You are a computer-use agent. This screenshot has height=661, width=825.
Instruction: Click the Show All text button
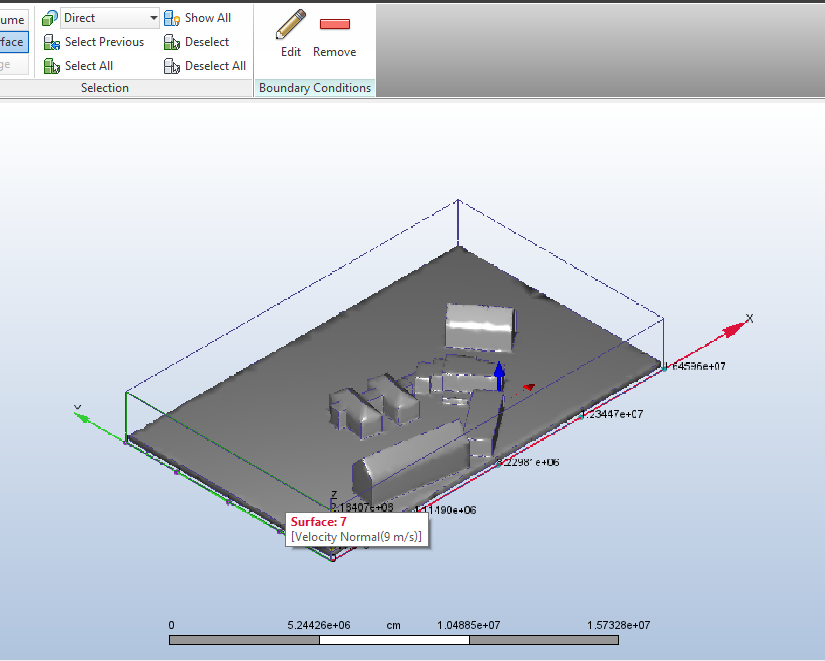click(x=208, y=18)
